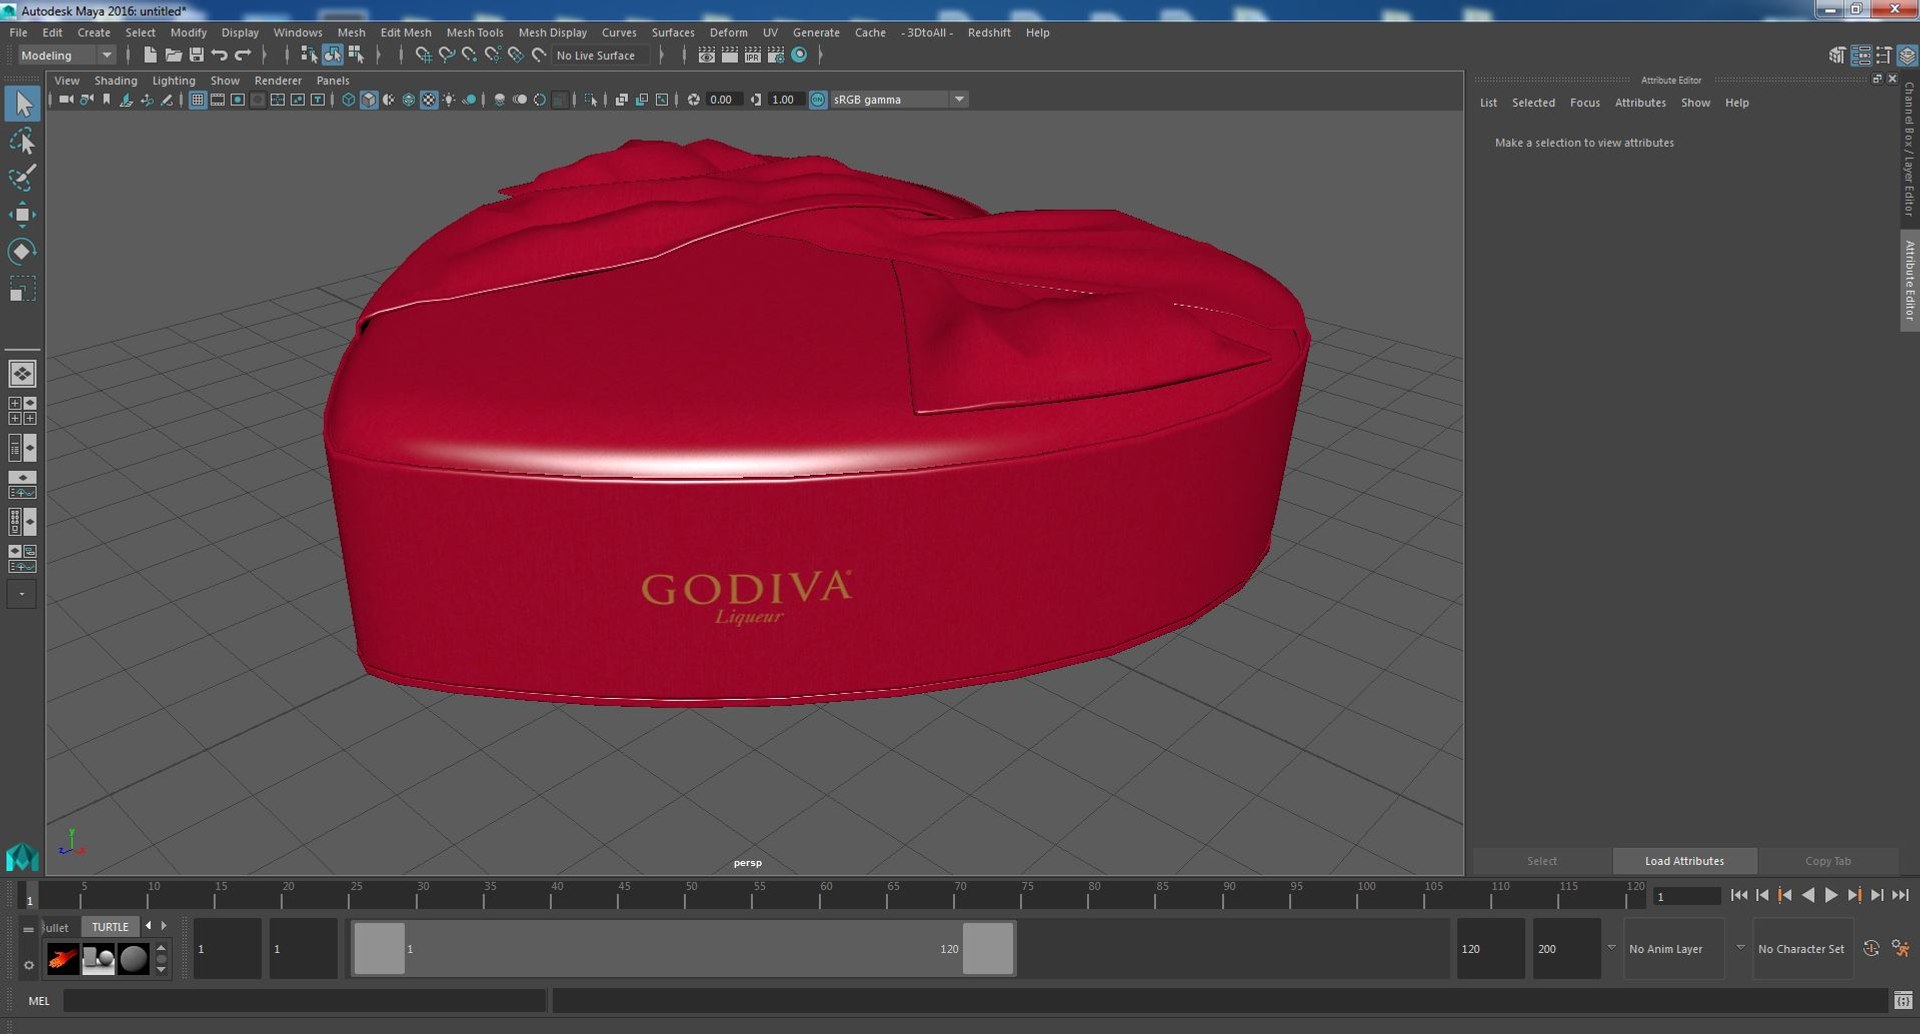1920x1034 pixels.
Task: Toggle textured display in viewport
Action: point(429,99)
